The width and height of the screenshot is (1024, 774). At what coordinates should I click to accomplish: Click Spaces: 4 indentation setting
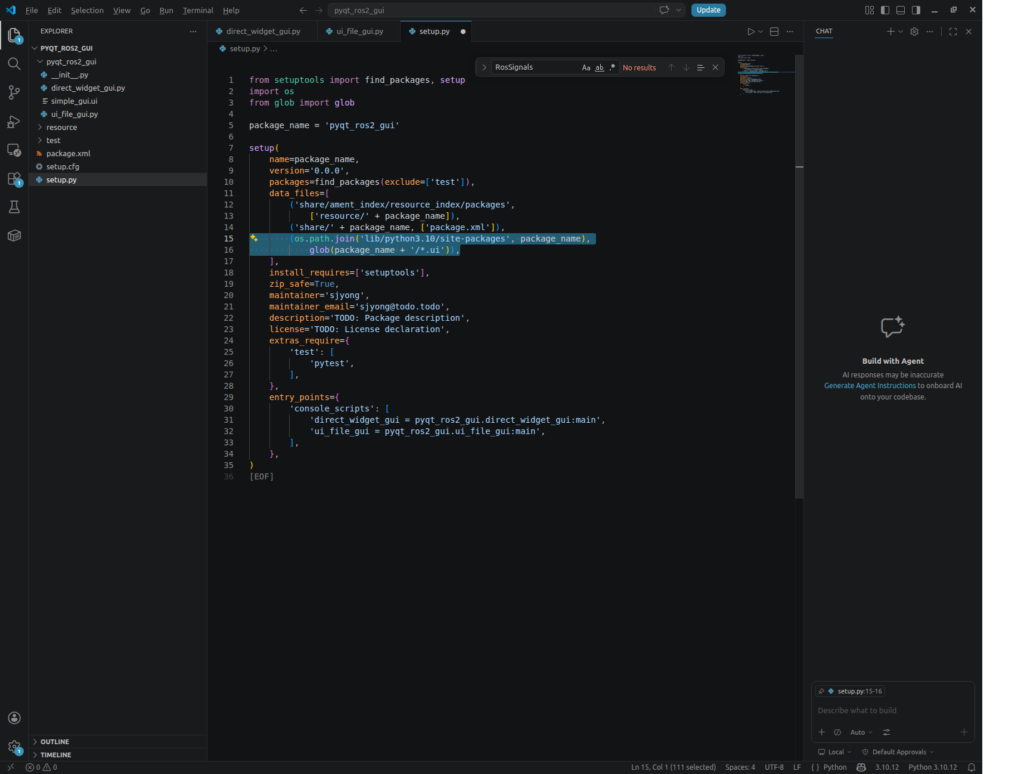click(740, 767)
